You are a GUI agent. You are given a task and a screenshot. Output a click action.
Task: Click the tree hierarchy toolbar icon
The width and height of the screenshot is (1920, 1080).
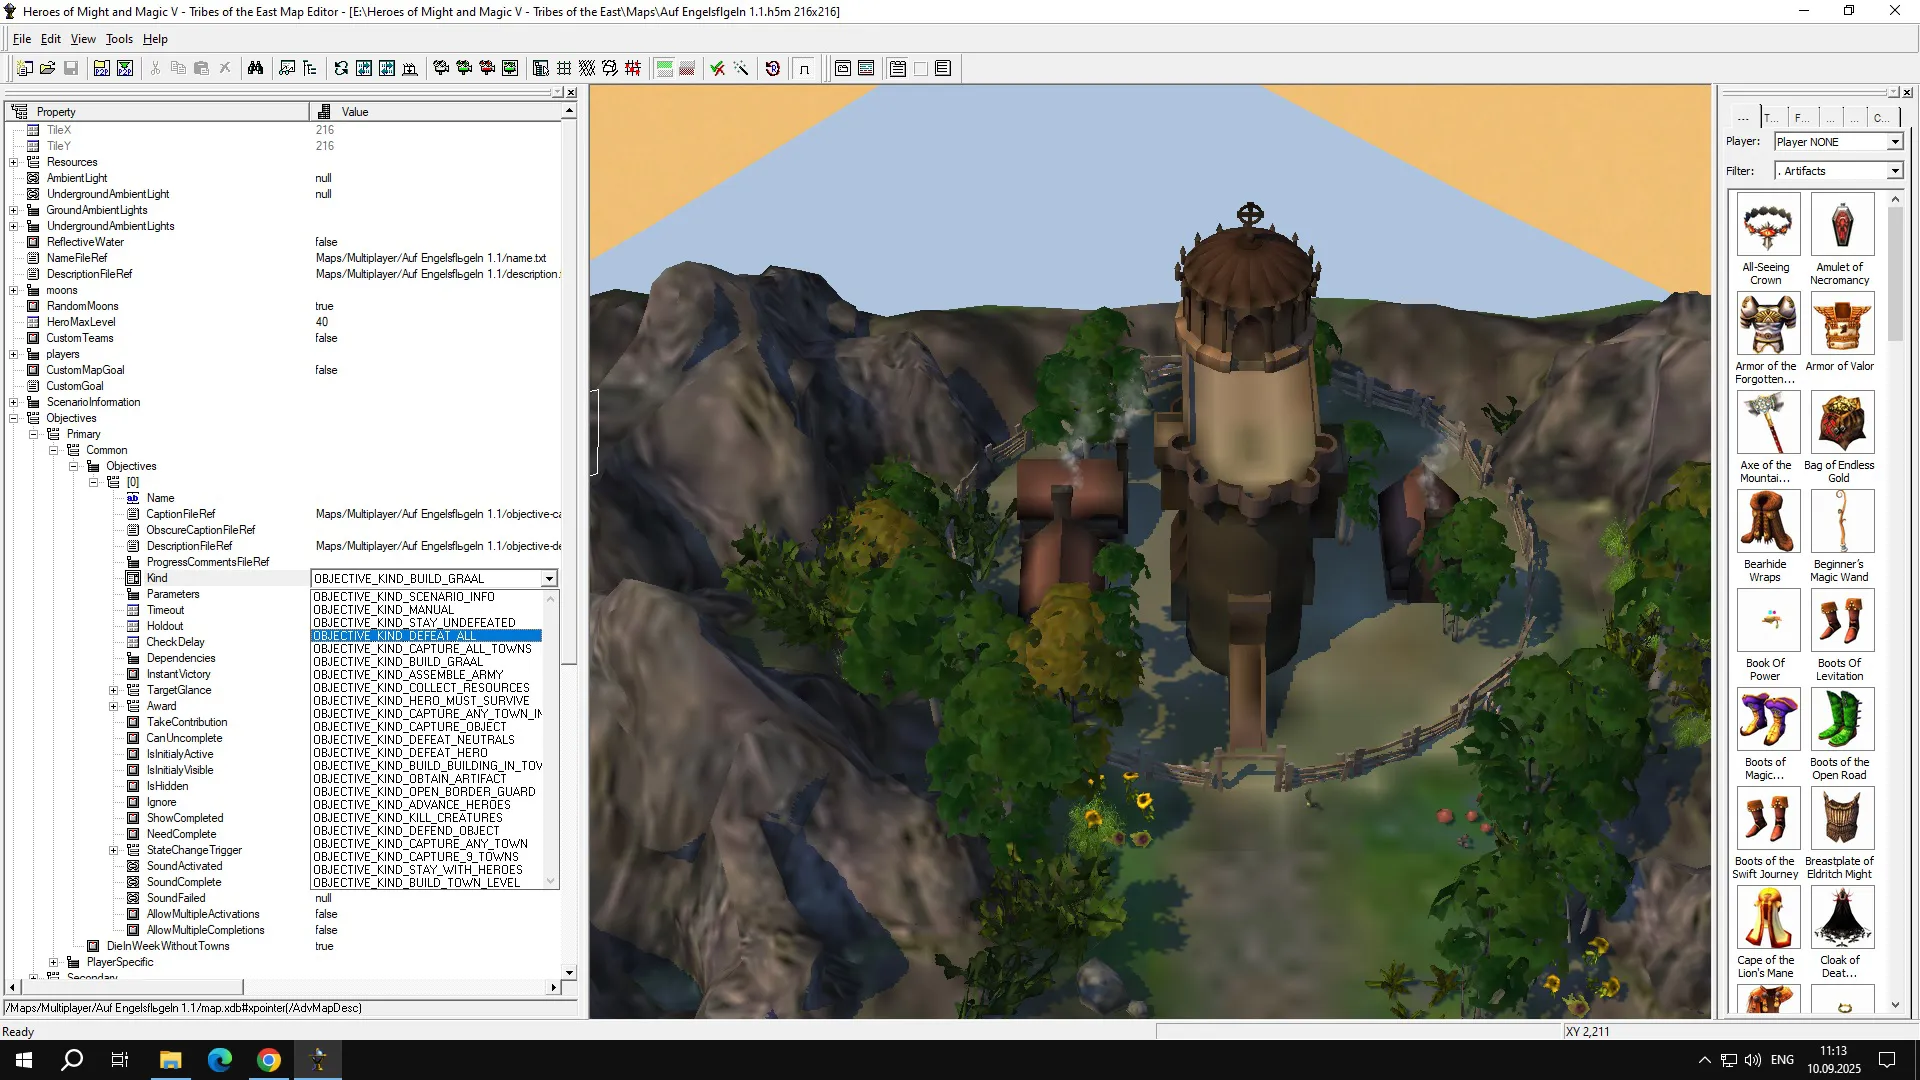310,68
